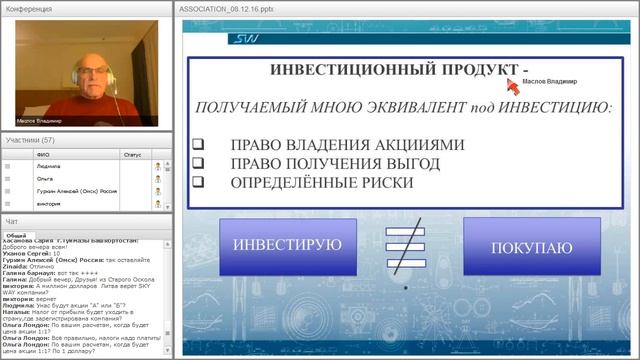Click Галина's message about Старого Оскола
The image size is (640, 360).
pyautogui.click(x=78, y=280)
